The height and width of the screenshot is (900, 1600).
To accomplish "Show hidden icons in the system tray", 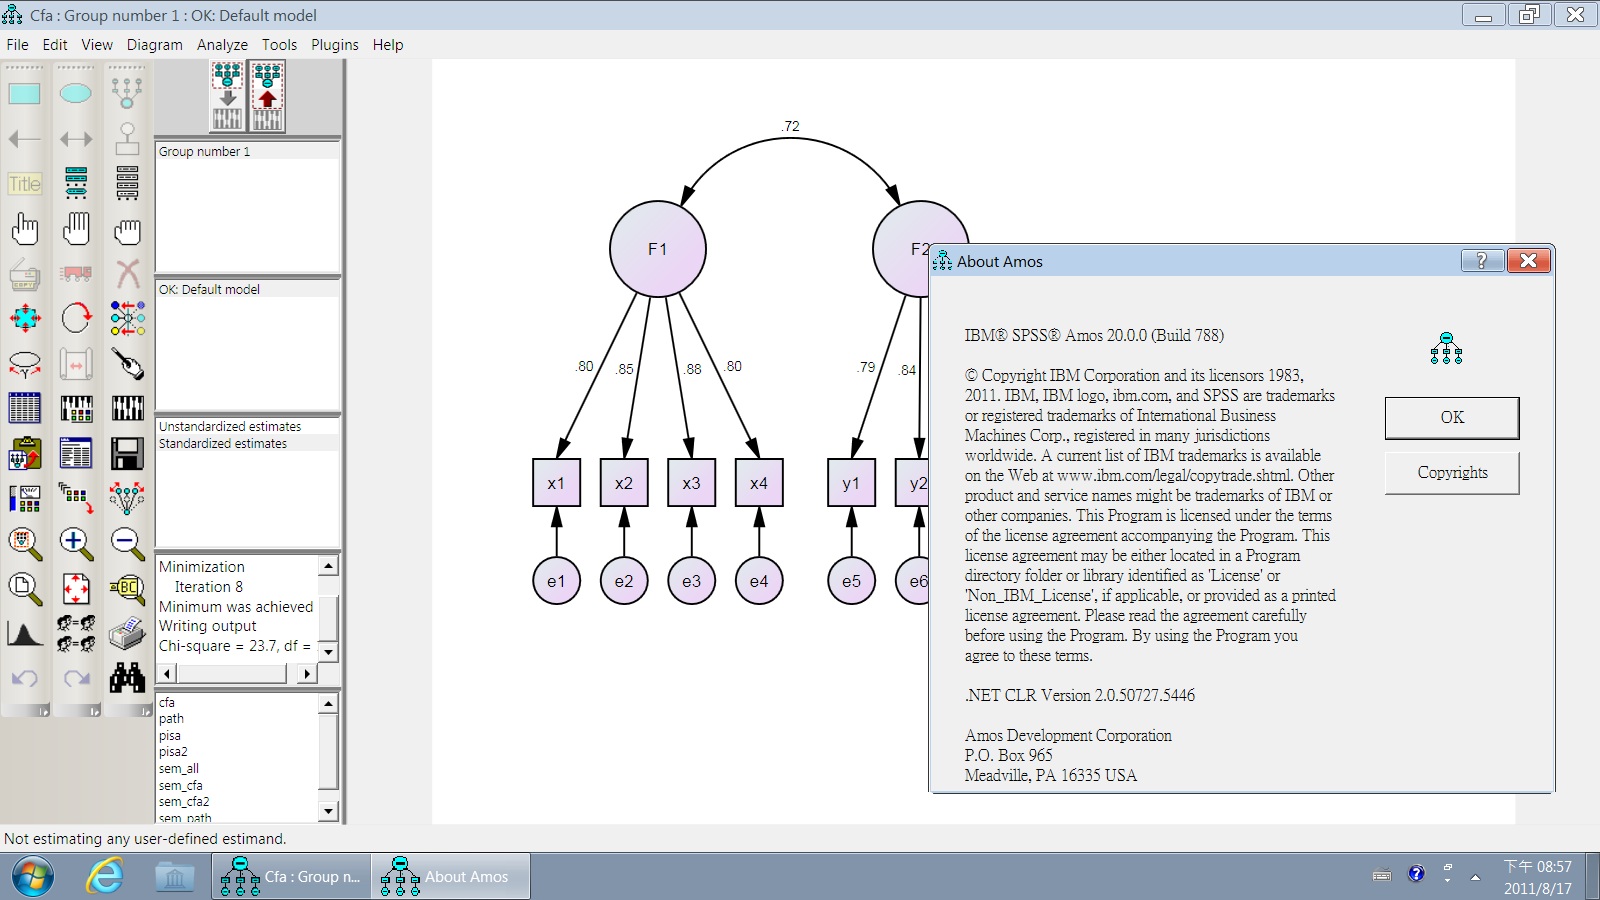I will pos(1475,877).
